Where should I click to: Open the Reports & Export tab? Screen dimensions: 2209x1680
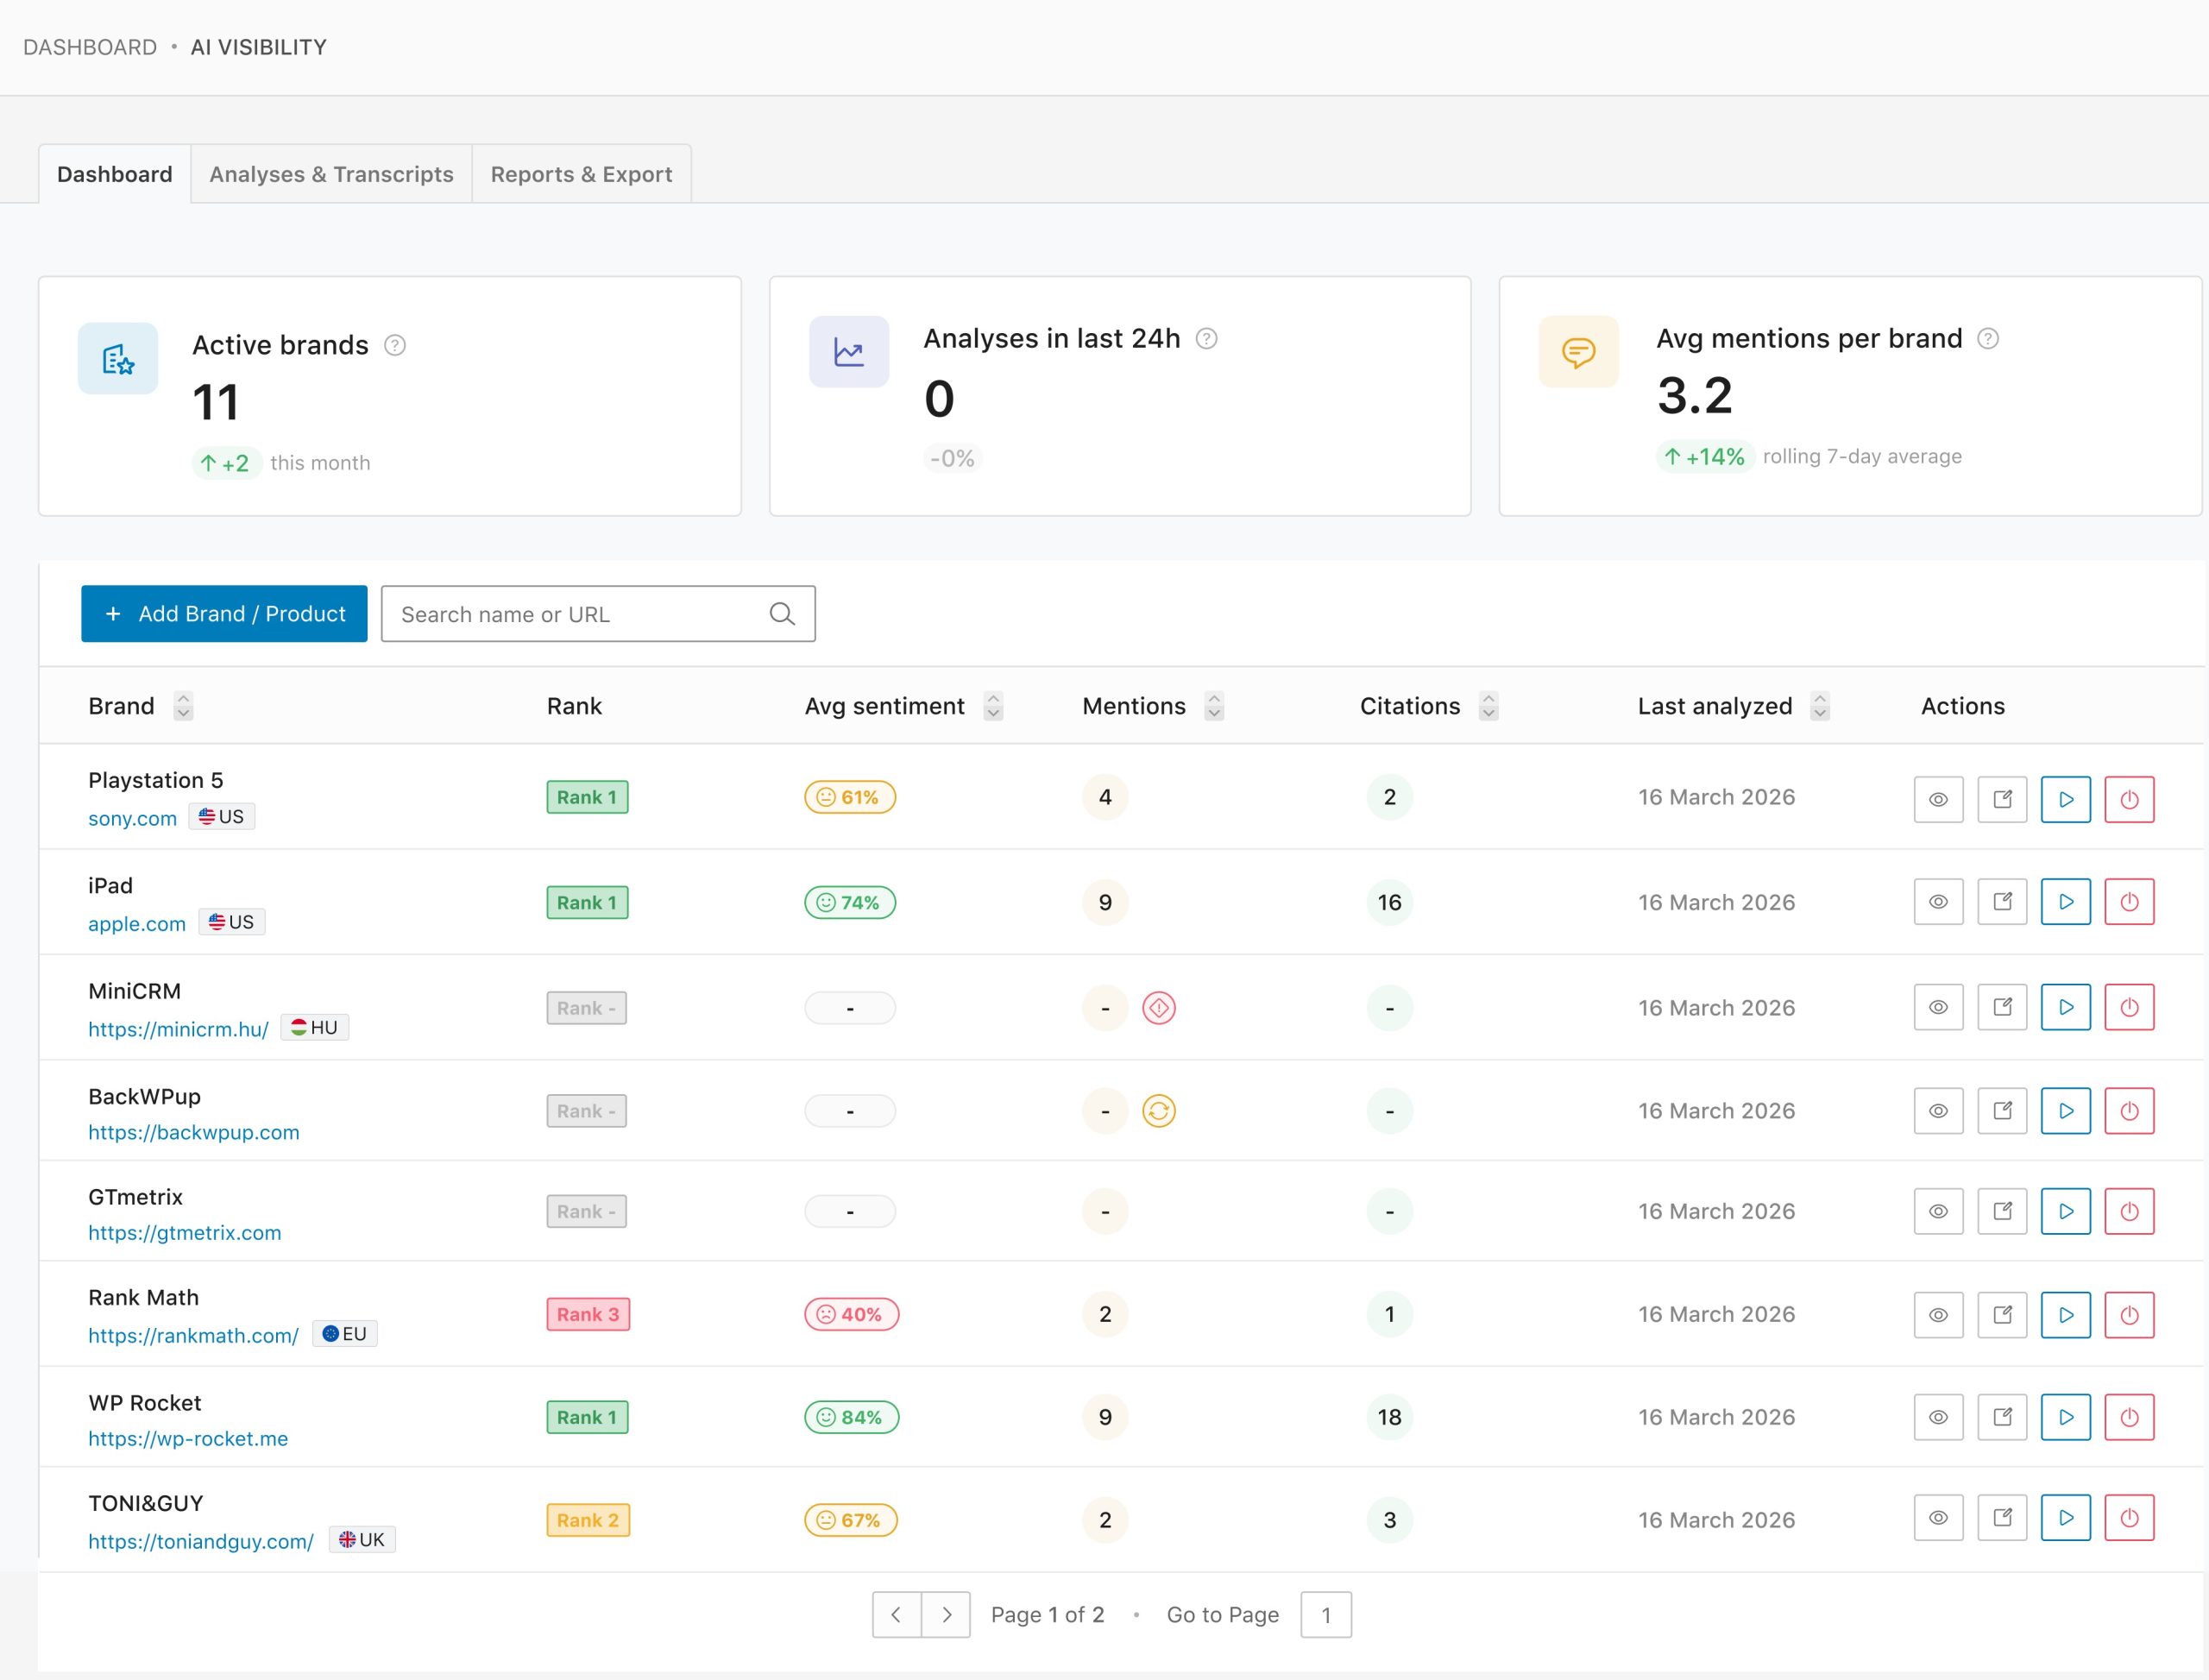point(581,174)
